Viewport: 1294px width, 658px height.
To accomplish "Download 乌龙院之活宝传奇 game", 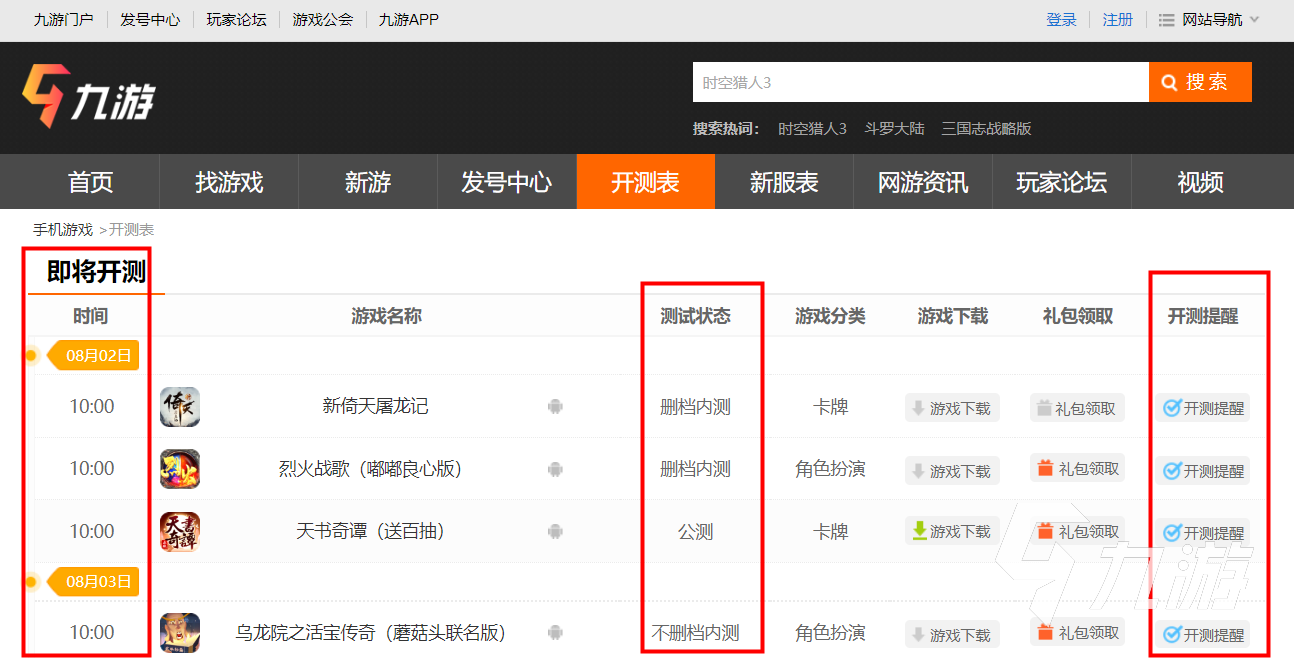I will [952, 634].
